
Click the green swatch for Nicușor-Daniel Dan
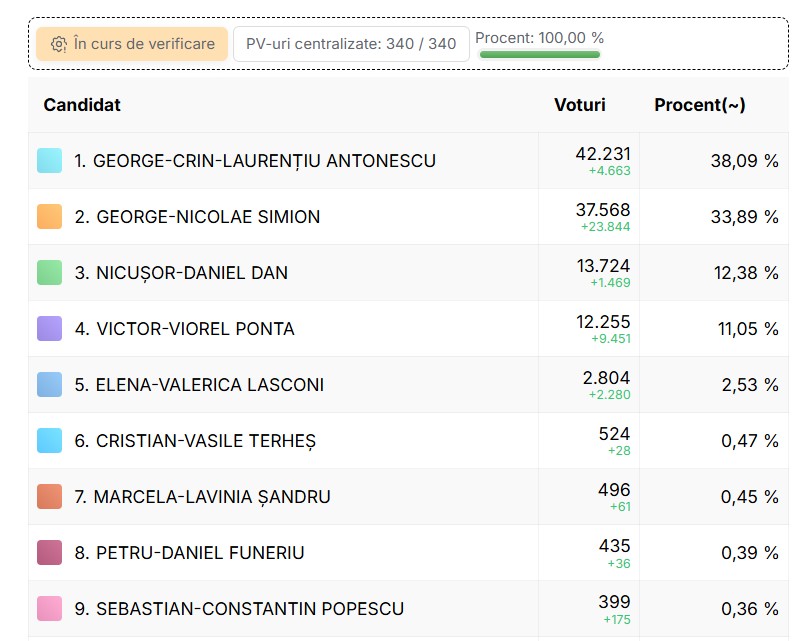pyautogui.click(x=49, y=272)
